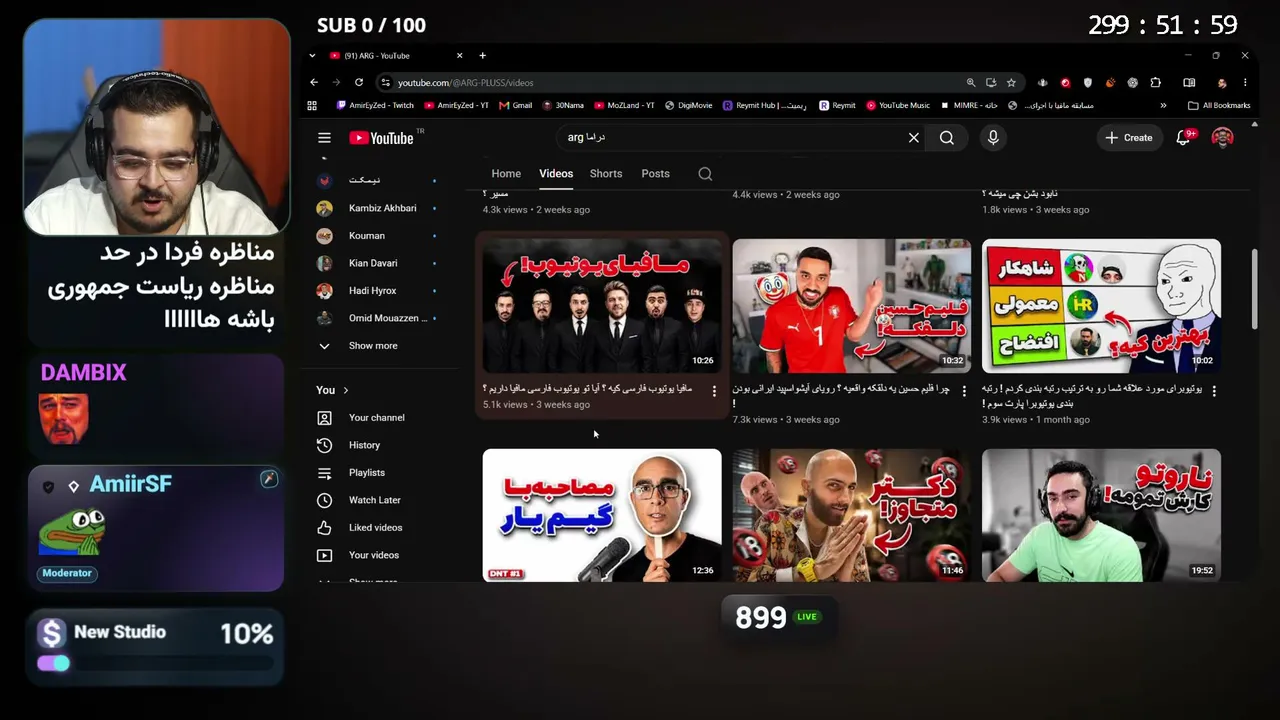The image size is (1280, 720).
Task: Play the 10:32 red jersey video thumbnail
Action: click(x=852, y=306)
